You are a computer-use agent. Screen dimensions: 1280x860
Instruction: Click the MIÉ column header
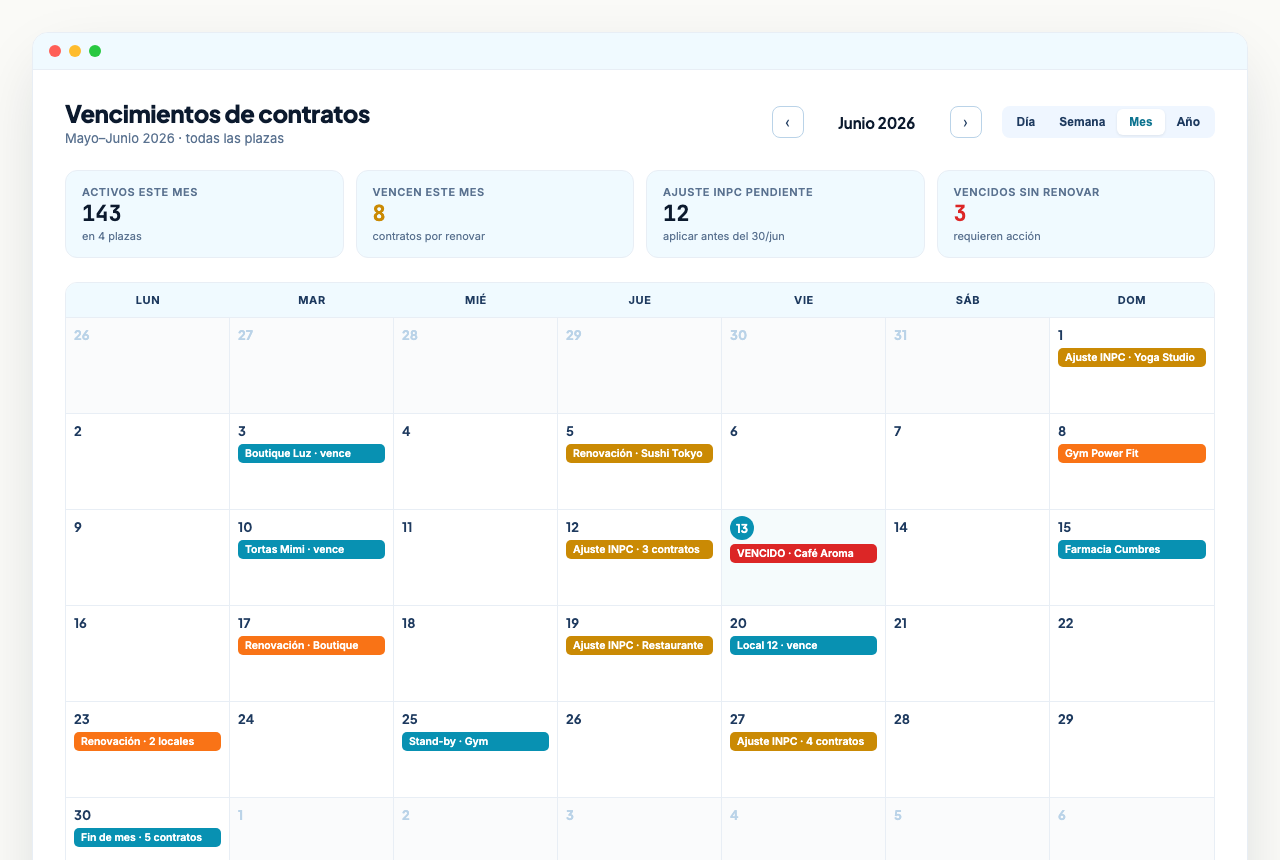point(476,300)
